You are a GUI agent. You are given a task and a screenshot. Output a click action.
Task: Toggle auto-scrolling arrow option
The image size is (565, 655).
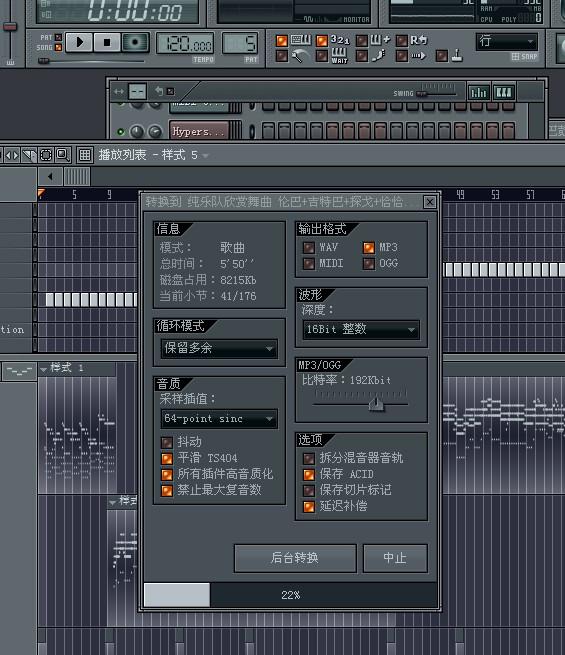401,56
